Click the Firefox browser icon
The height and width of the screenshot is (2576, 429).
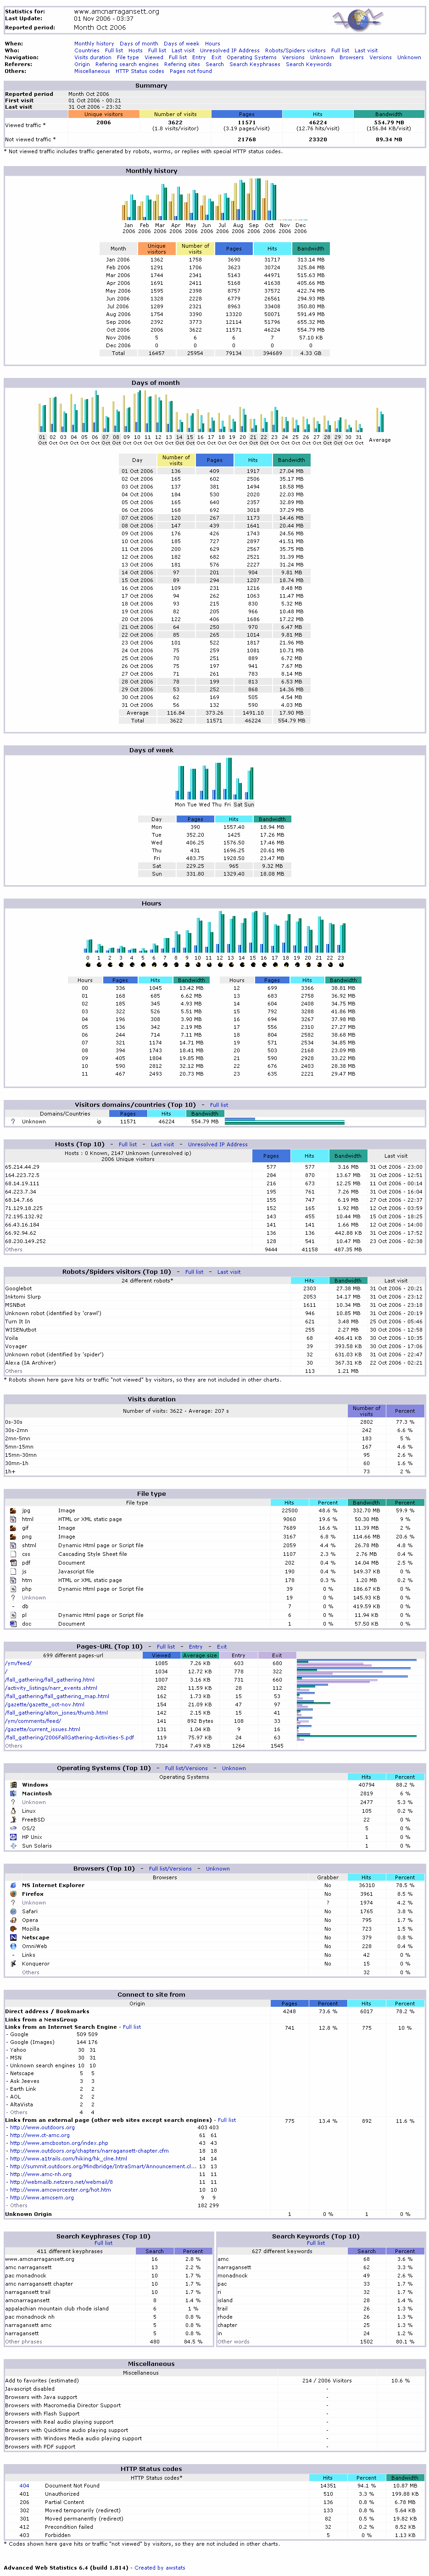pos(12,1893)
